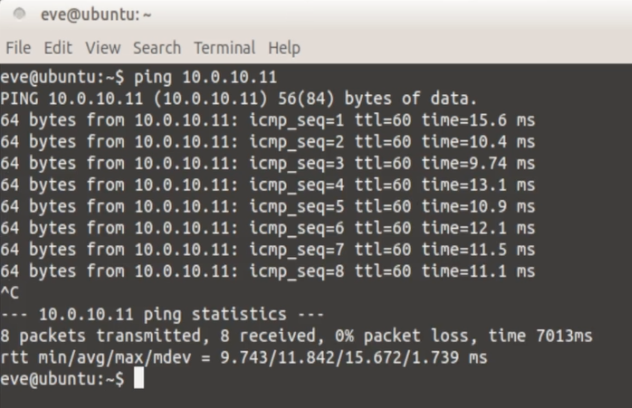Screen dimensions: 632x408
Task: Click the icmp_seq=1 reply line
Action: point(268,120)
